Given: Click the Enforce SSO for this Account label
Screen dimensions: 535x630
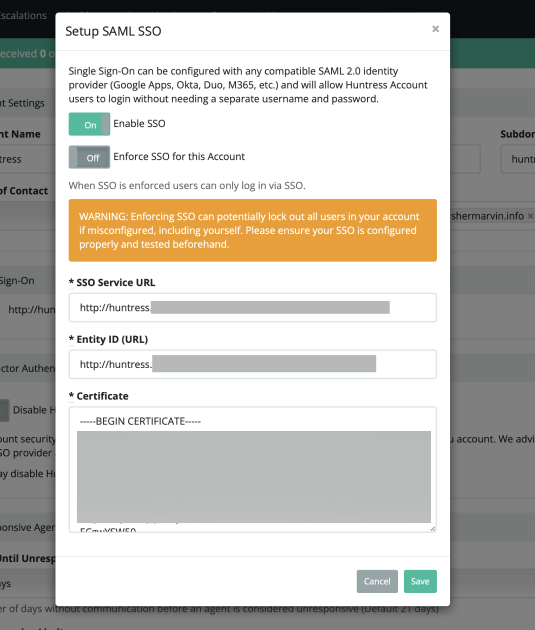Looking at the screenshot, I should [179, 156].
